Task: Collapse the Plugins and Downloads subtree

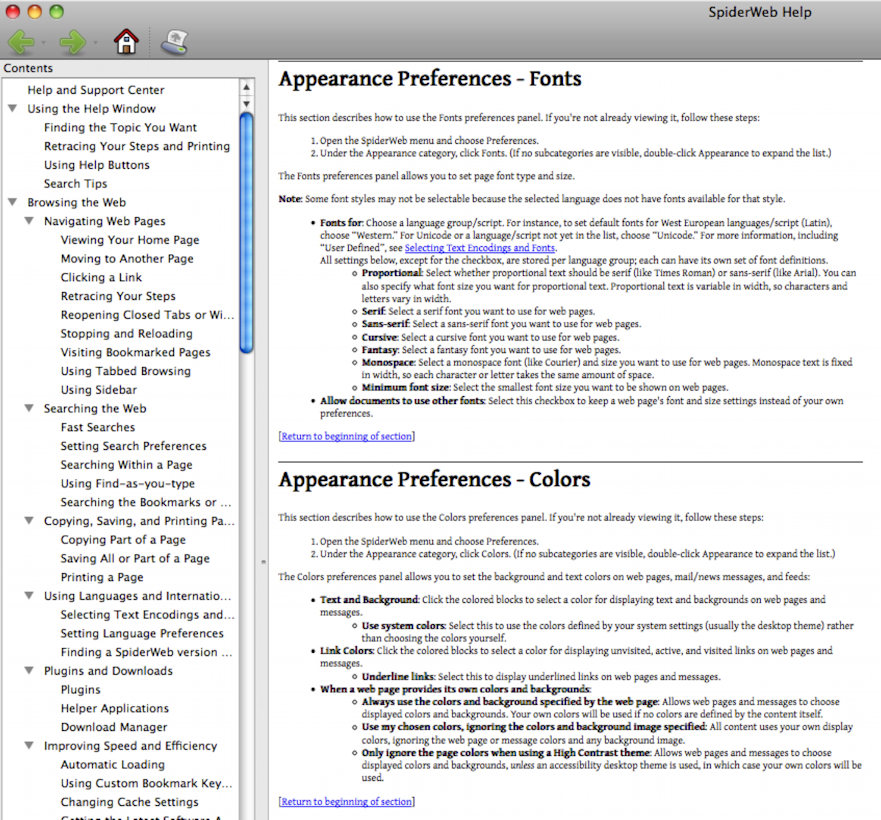Action: point(29,670)
